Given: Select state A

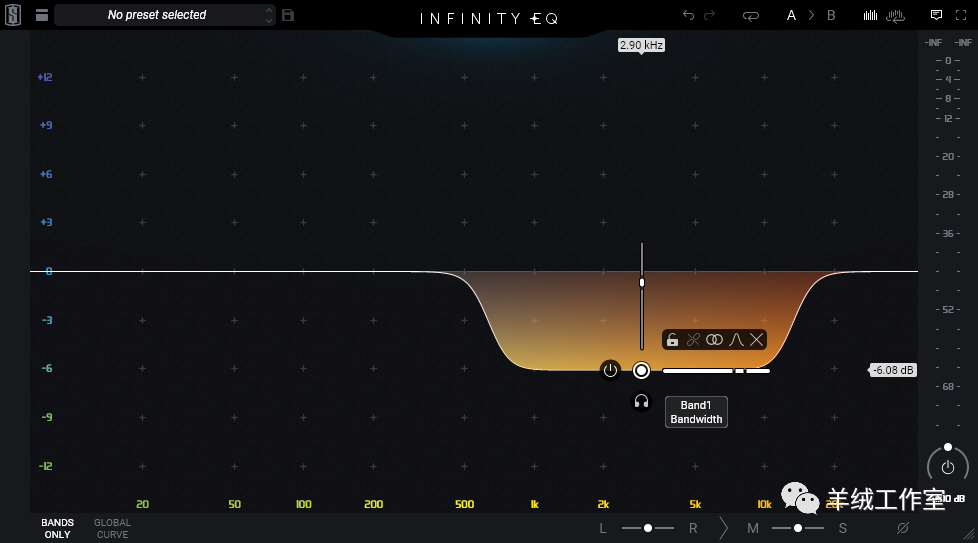Looking at the screenshot, I should tap(792, 15).
